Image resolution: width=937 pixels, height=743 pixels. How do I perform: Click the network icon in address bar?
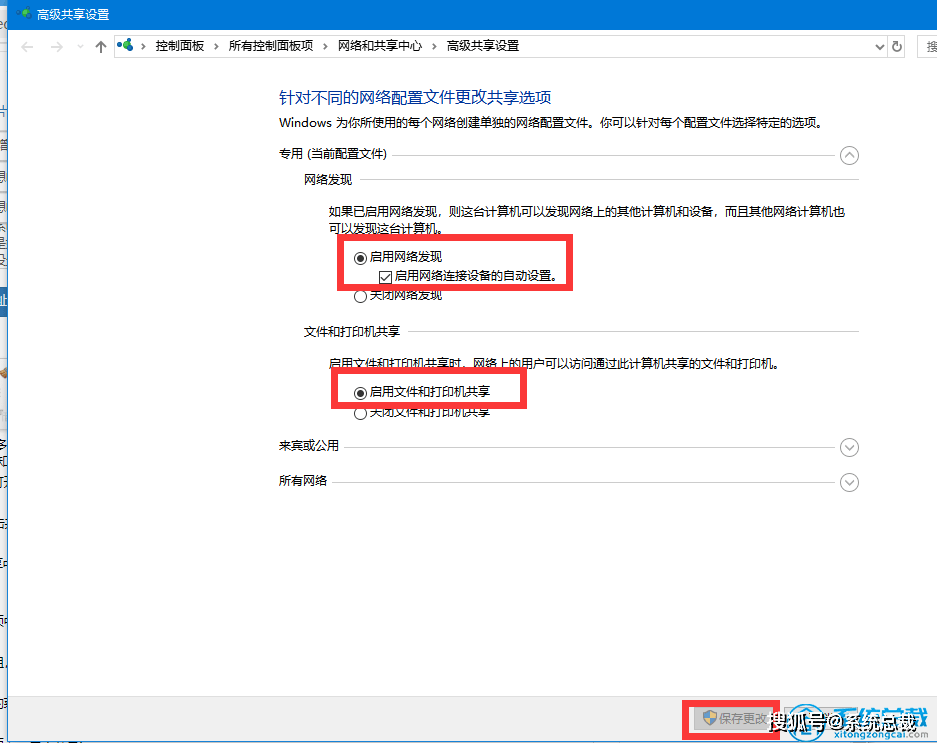click(125, 45)
